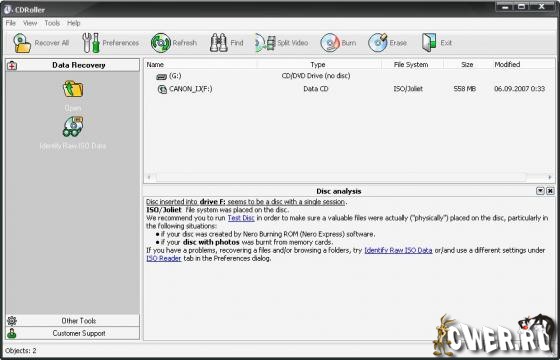
Task: Maximize the CDRoller window
Action: pos(522,7)
